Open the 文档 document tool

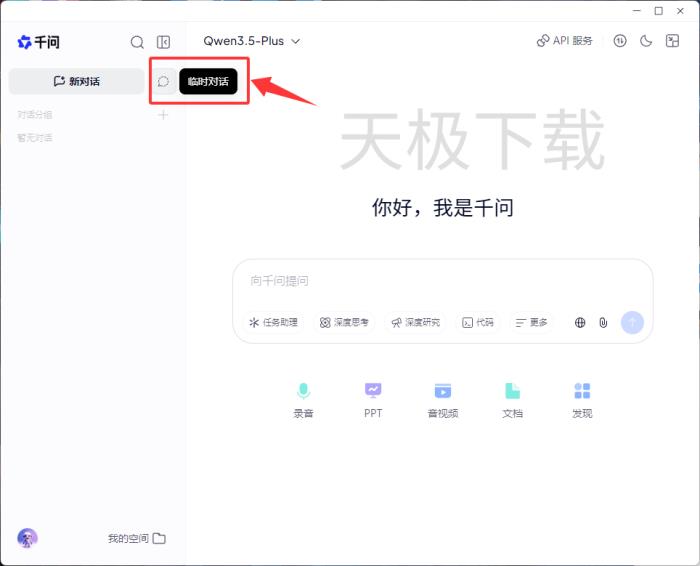click(x=512, y=399)
